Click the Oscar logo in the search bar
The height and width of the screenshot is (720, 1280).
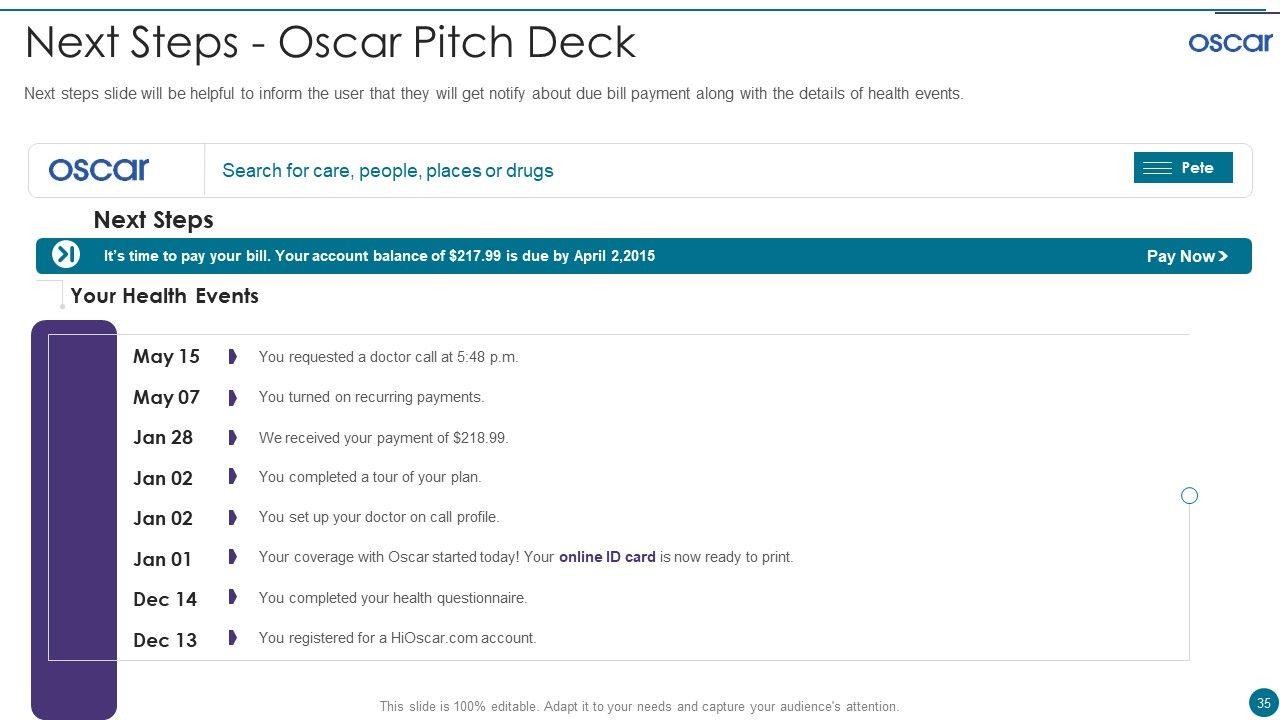tap(99, 170)
